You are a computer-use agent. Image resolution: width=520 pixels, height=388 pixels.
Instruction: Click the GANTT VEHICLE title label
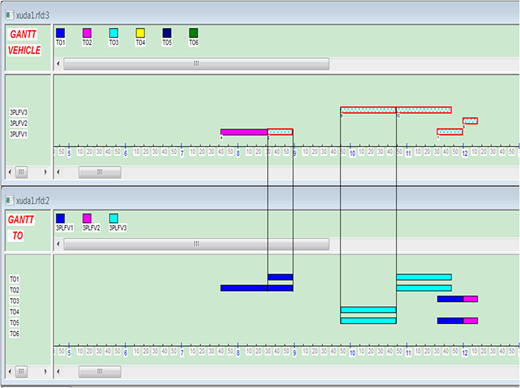coord(24,42)
